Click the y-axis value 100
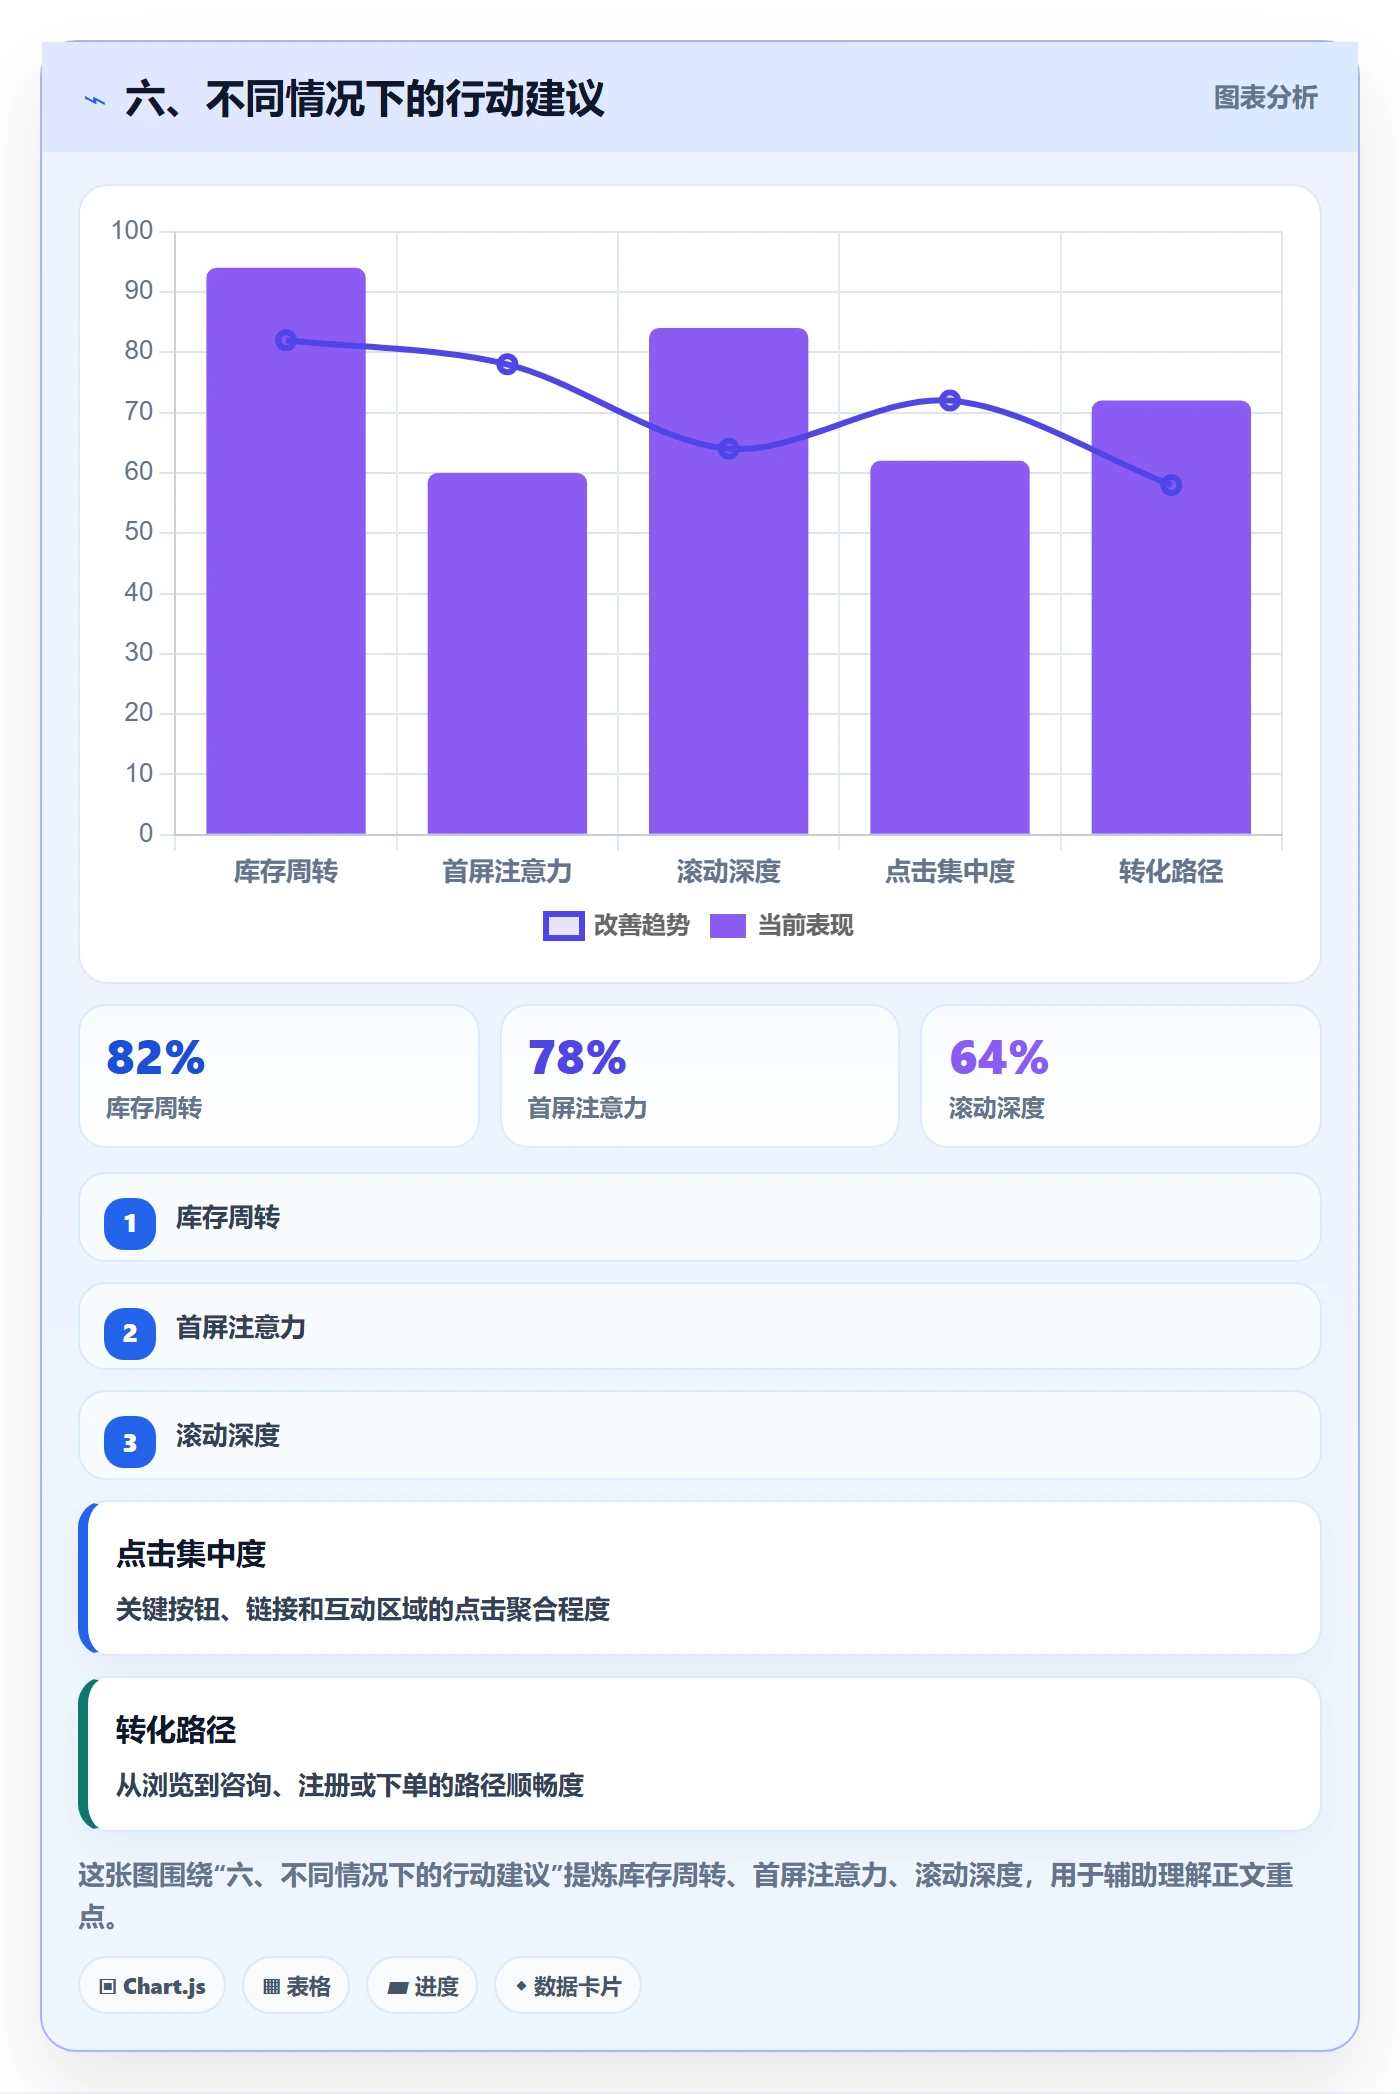This screenshot has width=1400, height=2094. [132, 231]
